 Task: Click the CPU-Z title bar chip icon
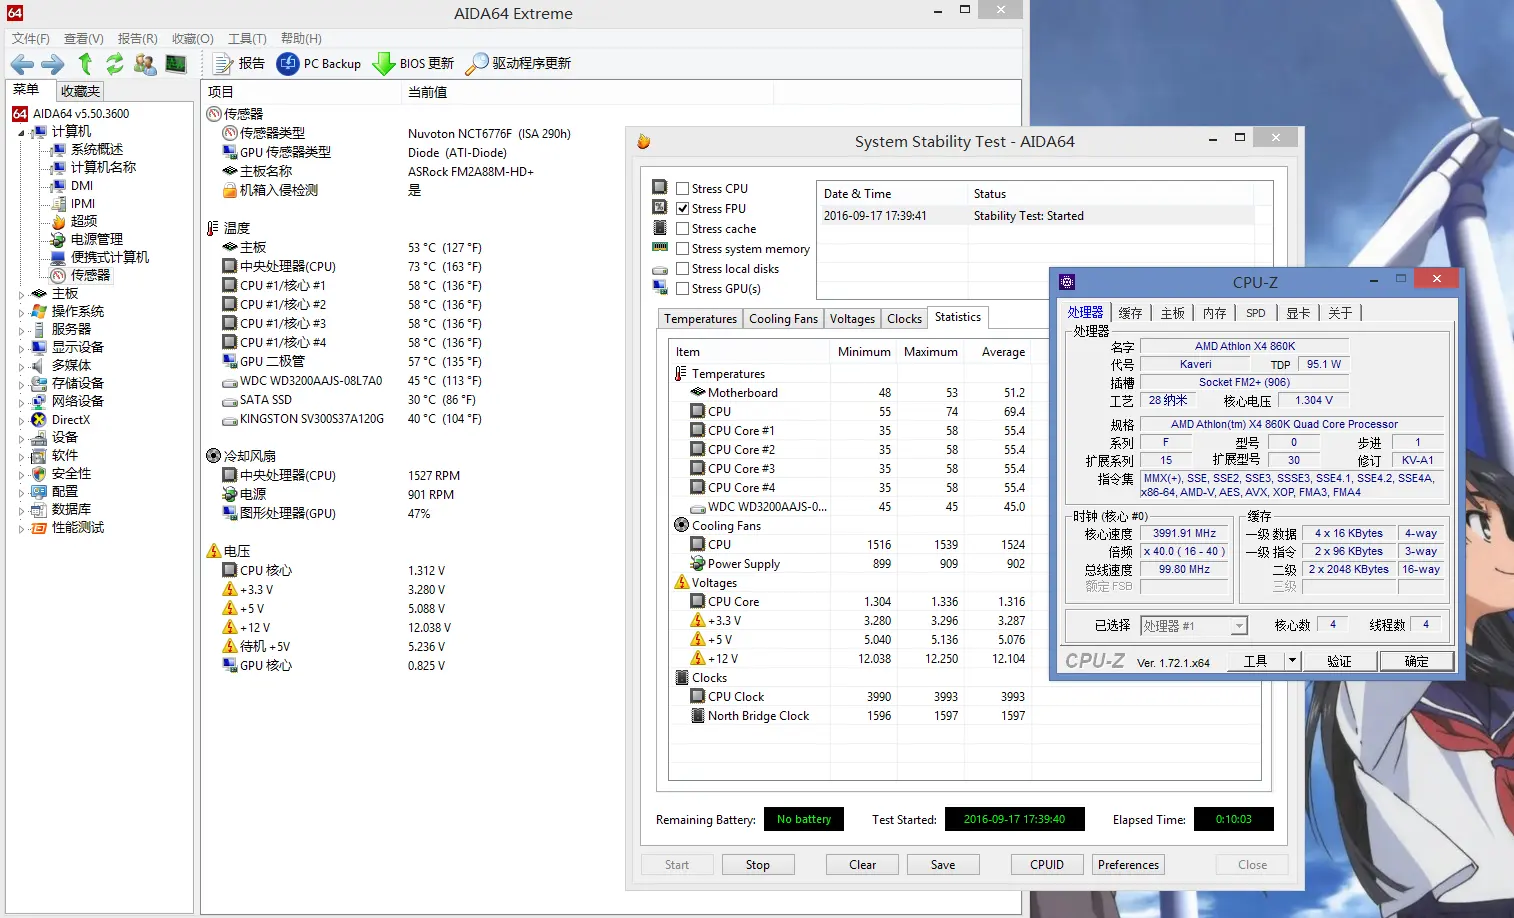tap(1067, 282)
